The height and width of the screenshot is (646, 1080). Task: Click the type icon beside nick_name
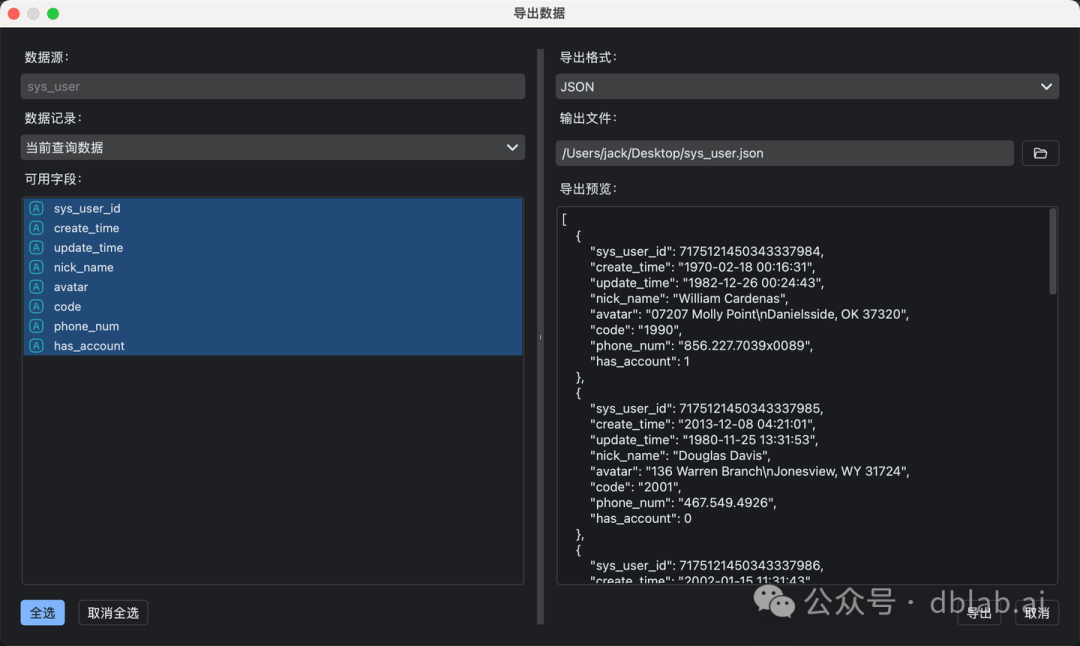tap(36, 267)
